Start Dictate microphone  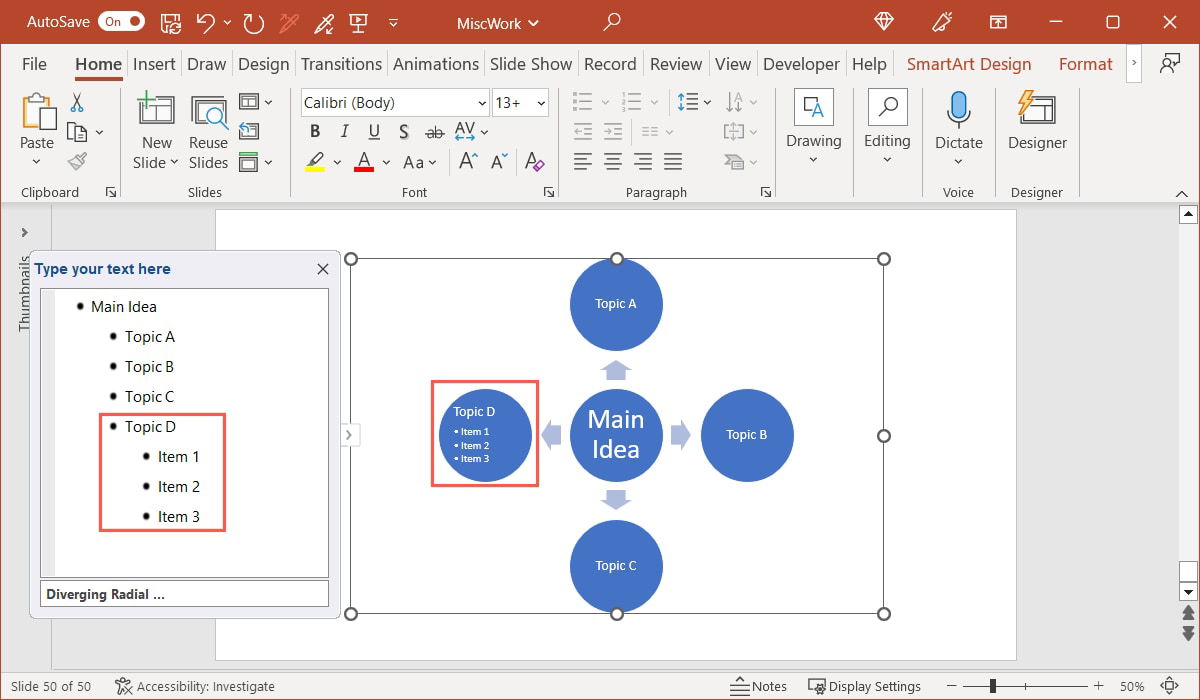coord(958,110)
